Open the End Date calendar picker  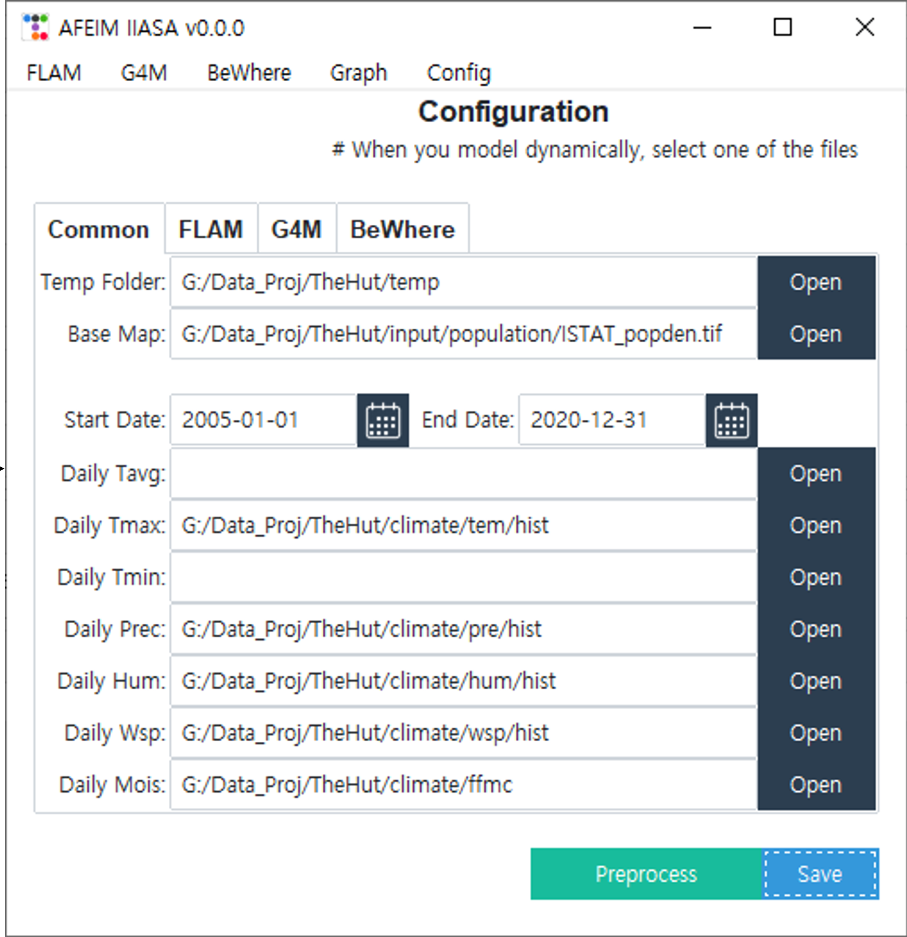(731, 420)
